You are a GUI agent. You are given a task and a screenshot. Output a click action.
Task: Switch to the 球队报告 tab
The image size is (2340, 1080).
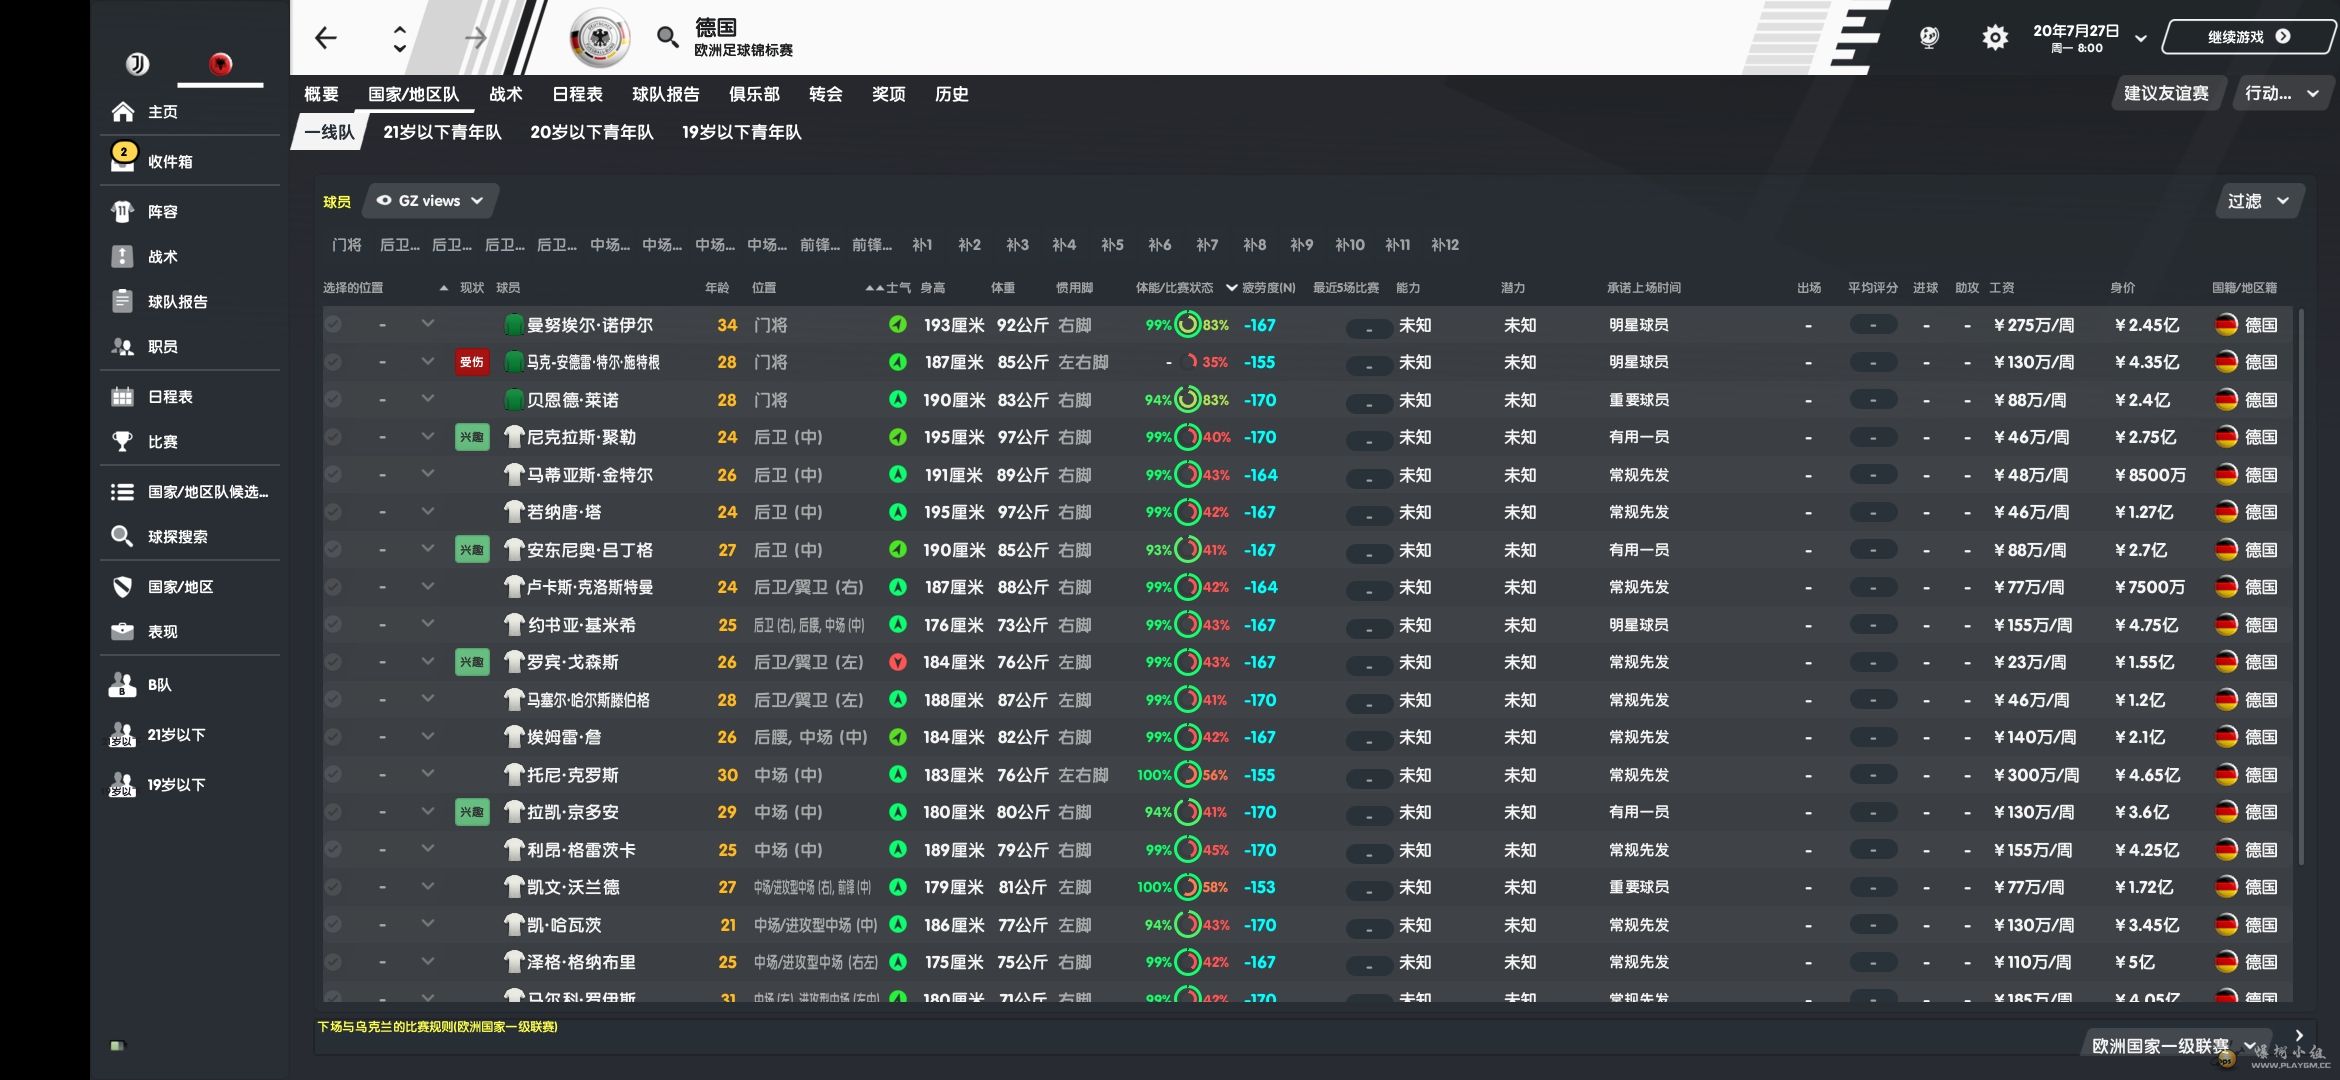tap(665, 94)
